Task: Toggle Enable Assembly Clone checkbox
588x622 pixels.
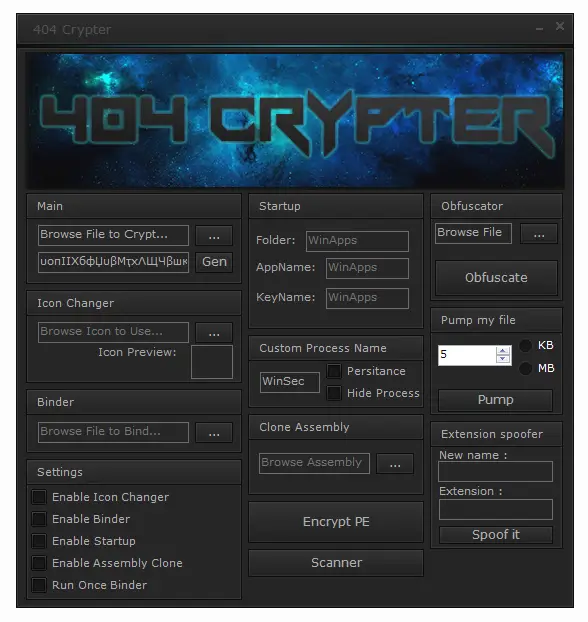Action: 39,562
